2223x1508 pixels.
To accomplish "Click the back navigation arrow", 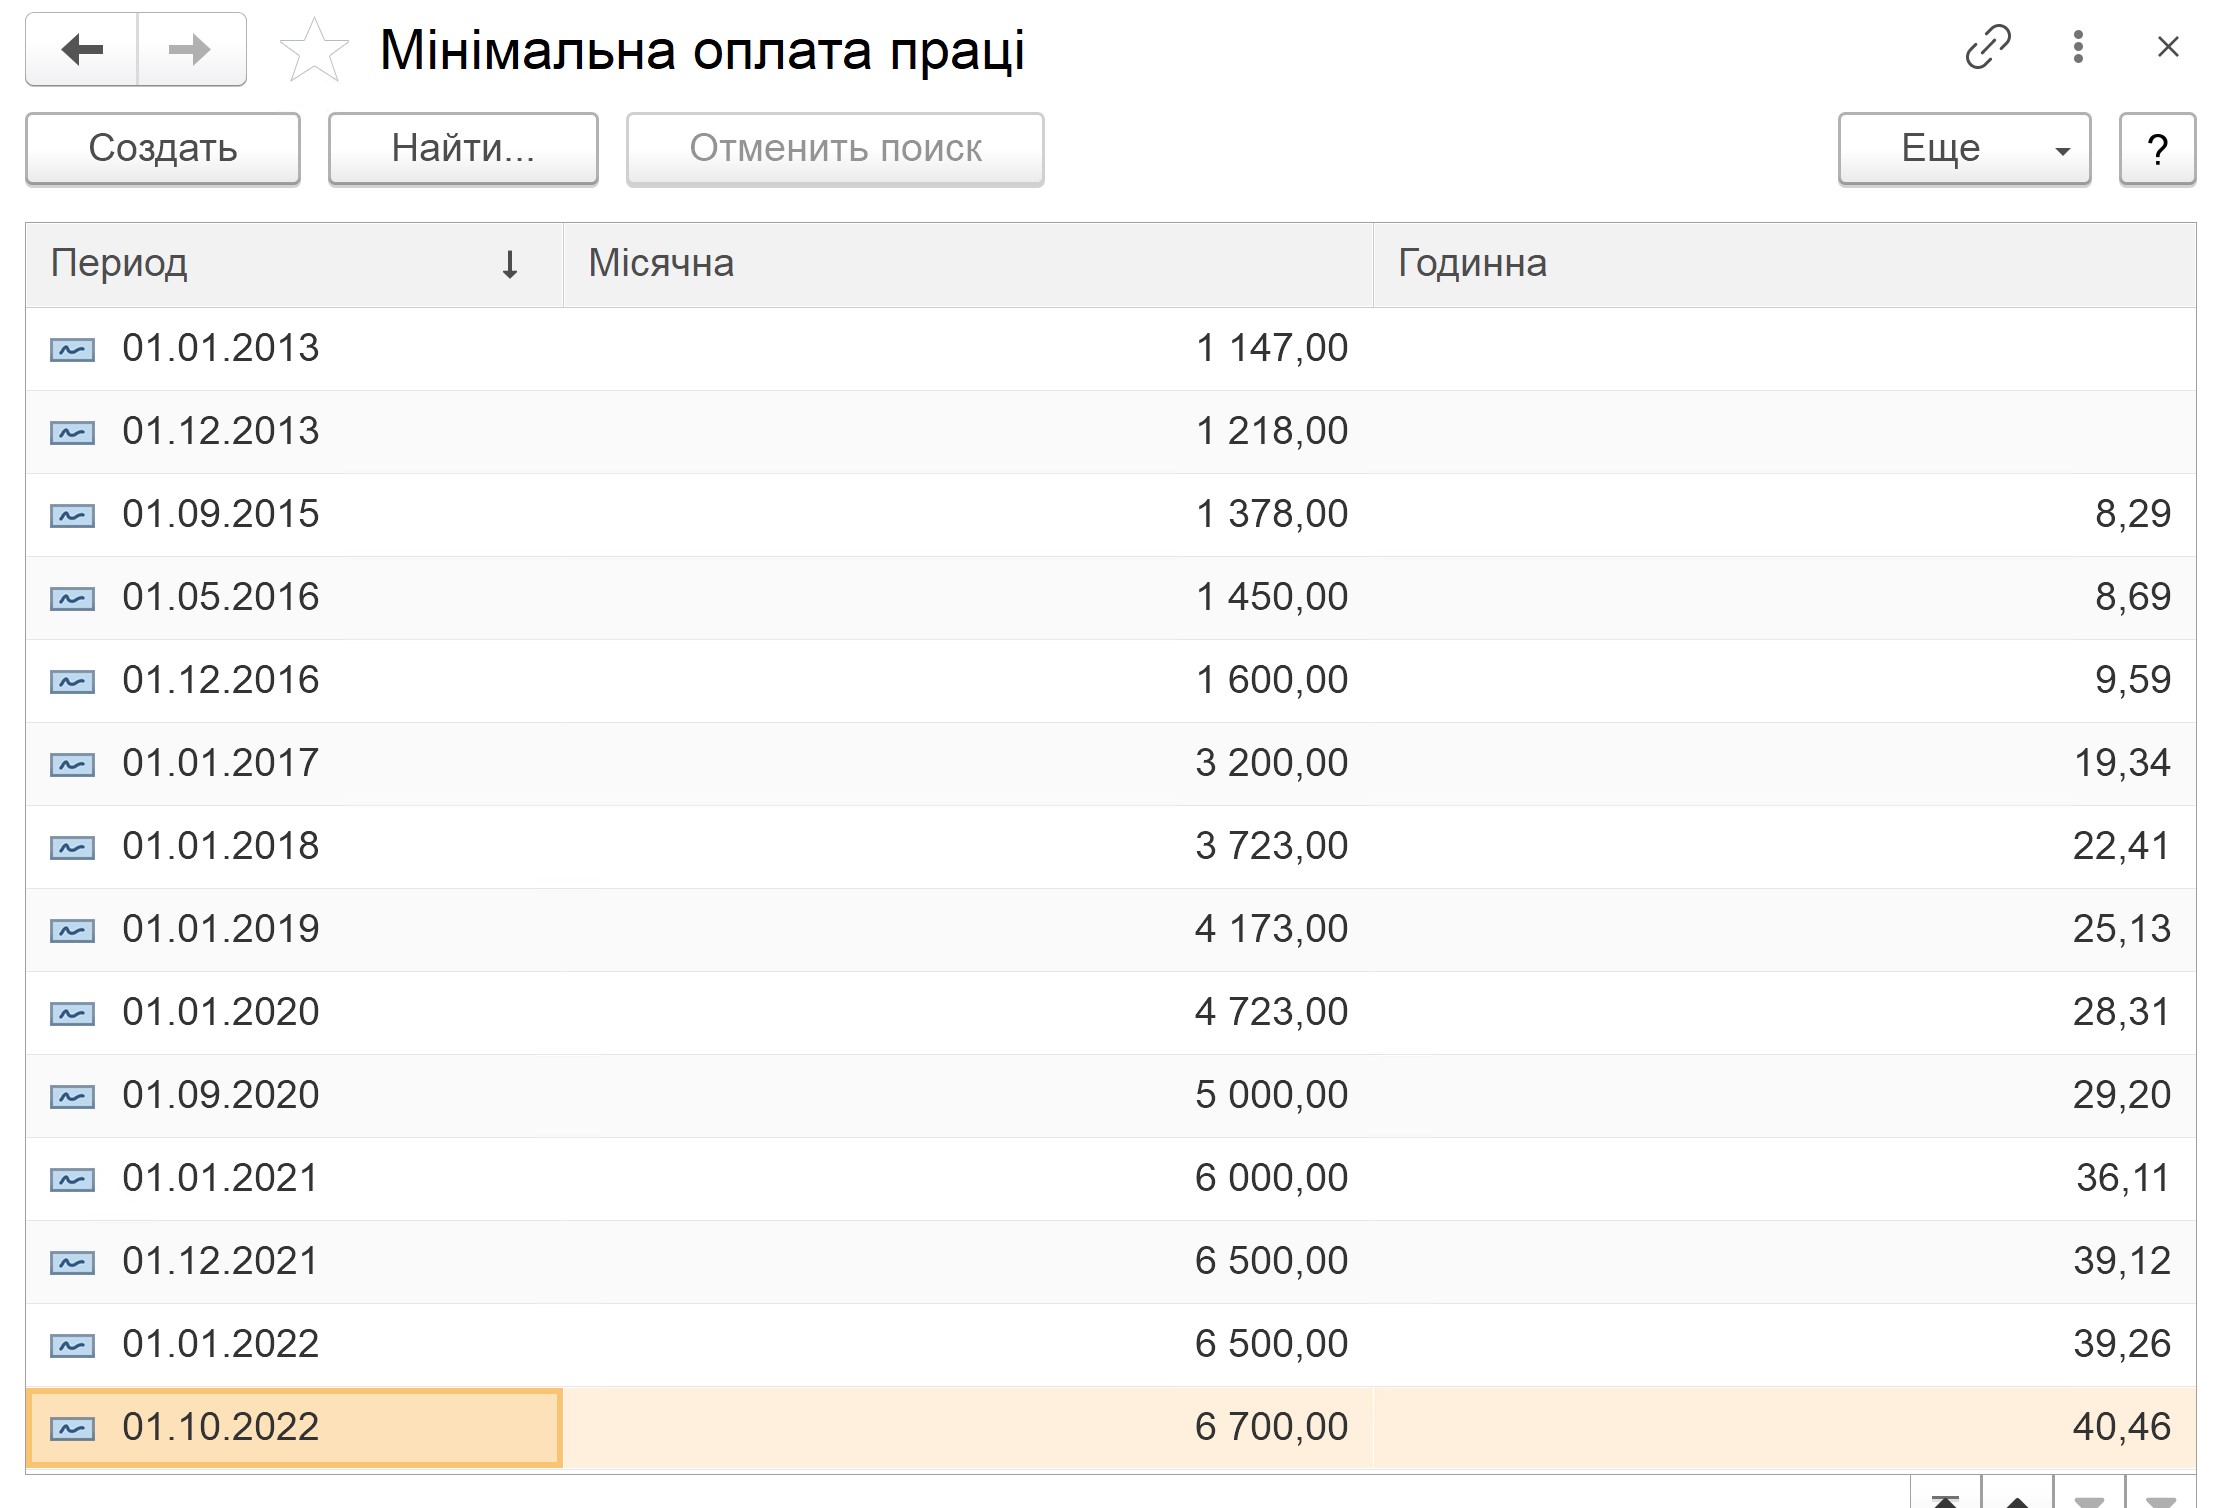I will [82, 49].
